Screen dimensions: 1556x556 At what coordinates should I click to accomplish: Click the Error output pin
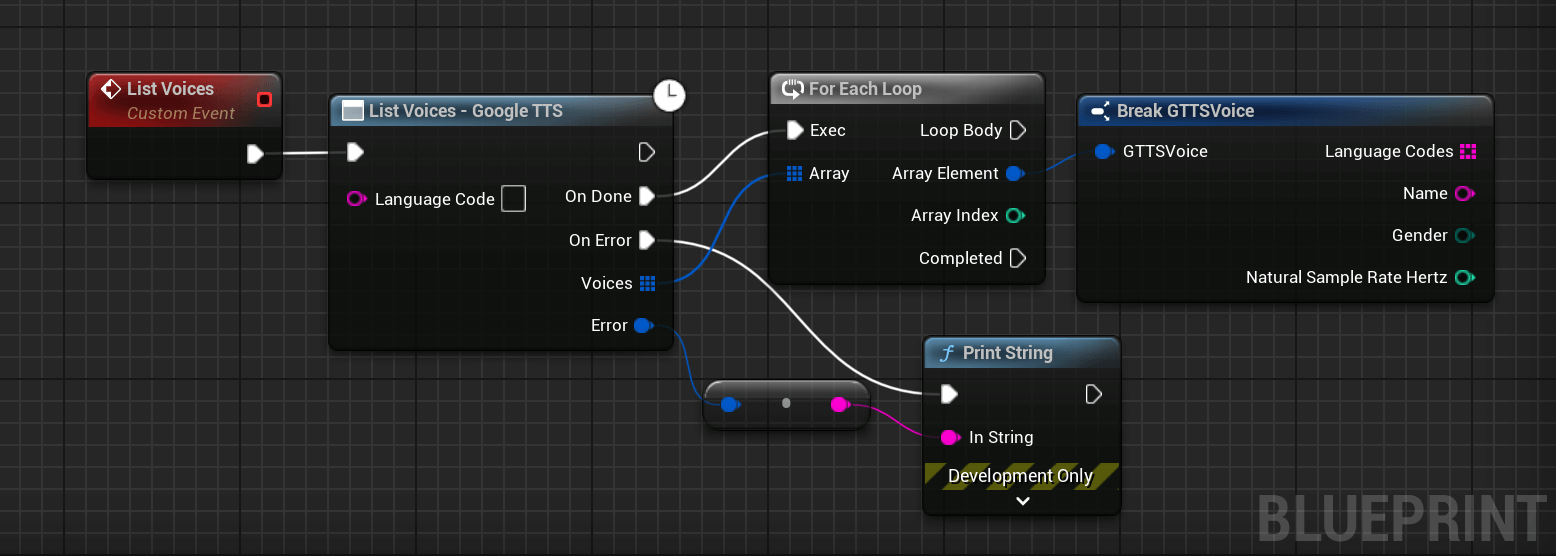point(644,325)
